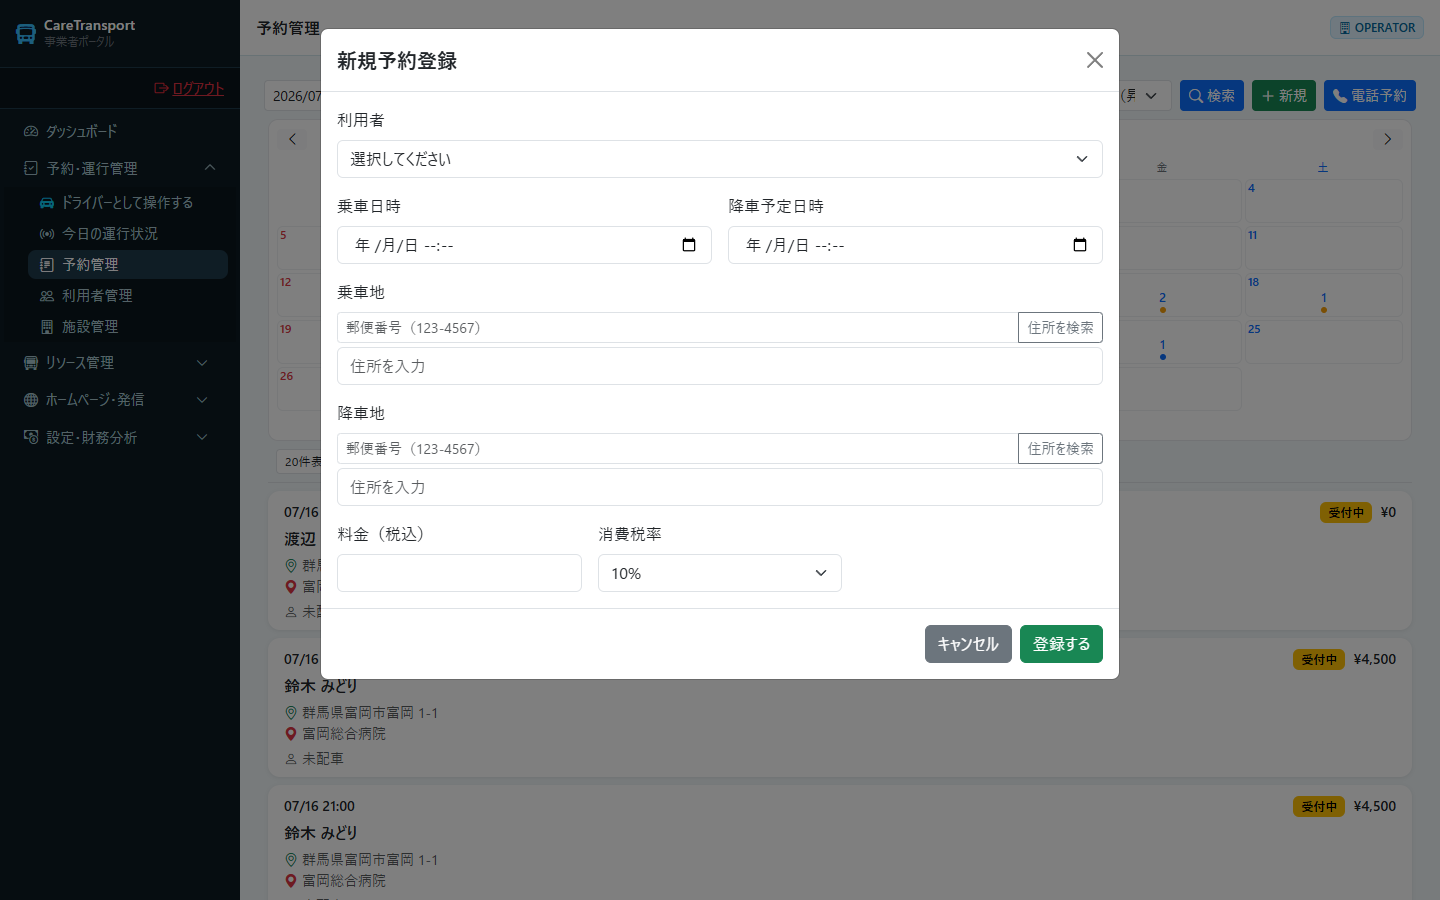Click the 降車予定日時 datetime field
Image resolution: width=1440 pixels, height=900 pixels.
click(915, 245)
